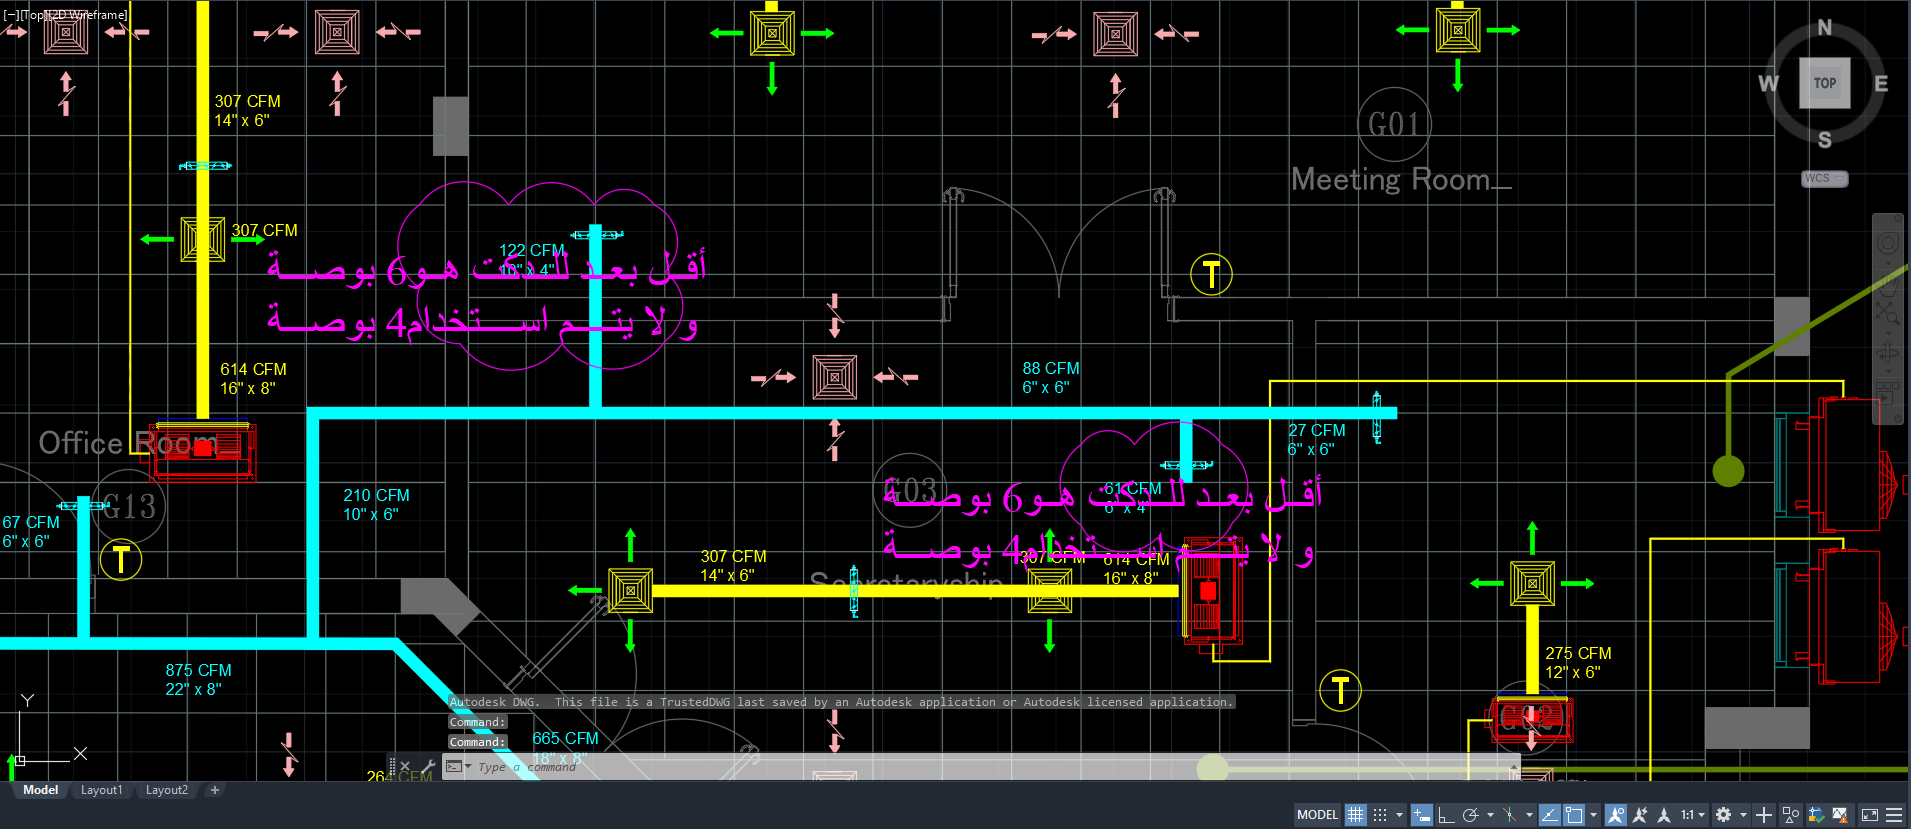Open snap mode settings dropdown arrow
This screenshot has width=1911, height=829.
coord(1400,815)
